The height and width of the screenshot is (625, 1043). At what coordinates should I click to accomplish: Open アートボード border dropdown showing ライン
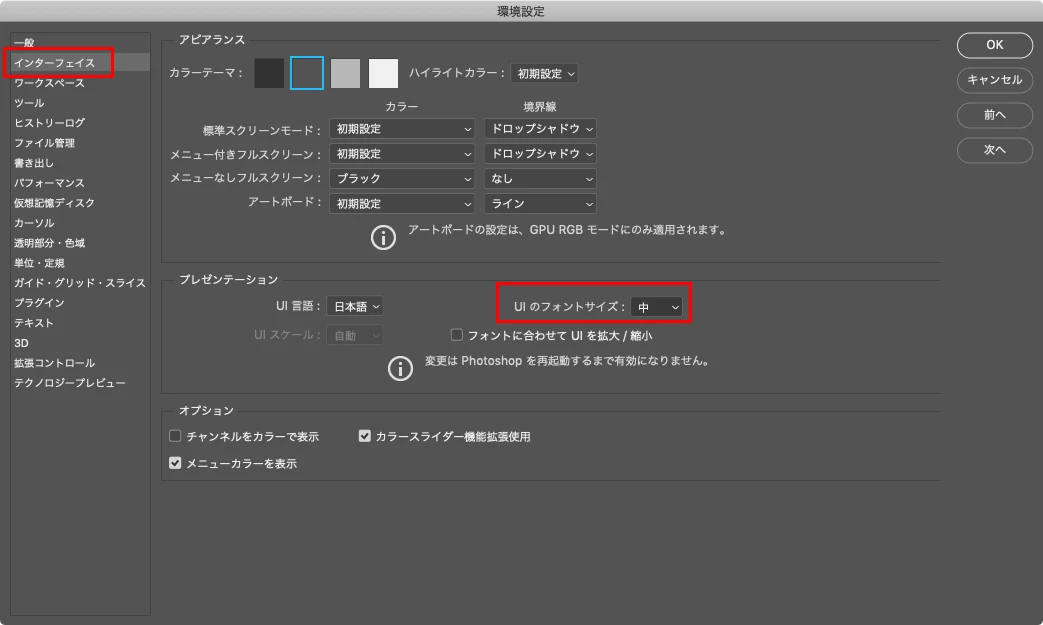tap(540, 203)
